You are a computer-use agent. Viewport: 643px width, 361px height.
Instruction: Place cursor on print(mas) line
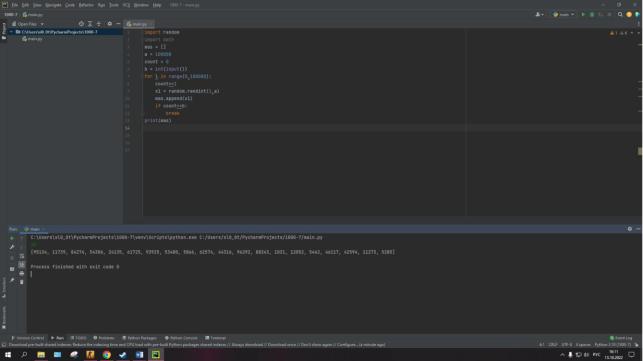(158, 121)
